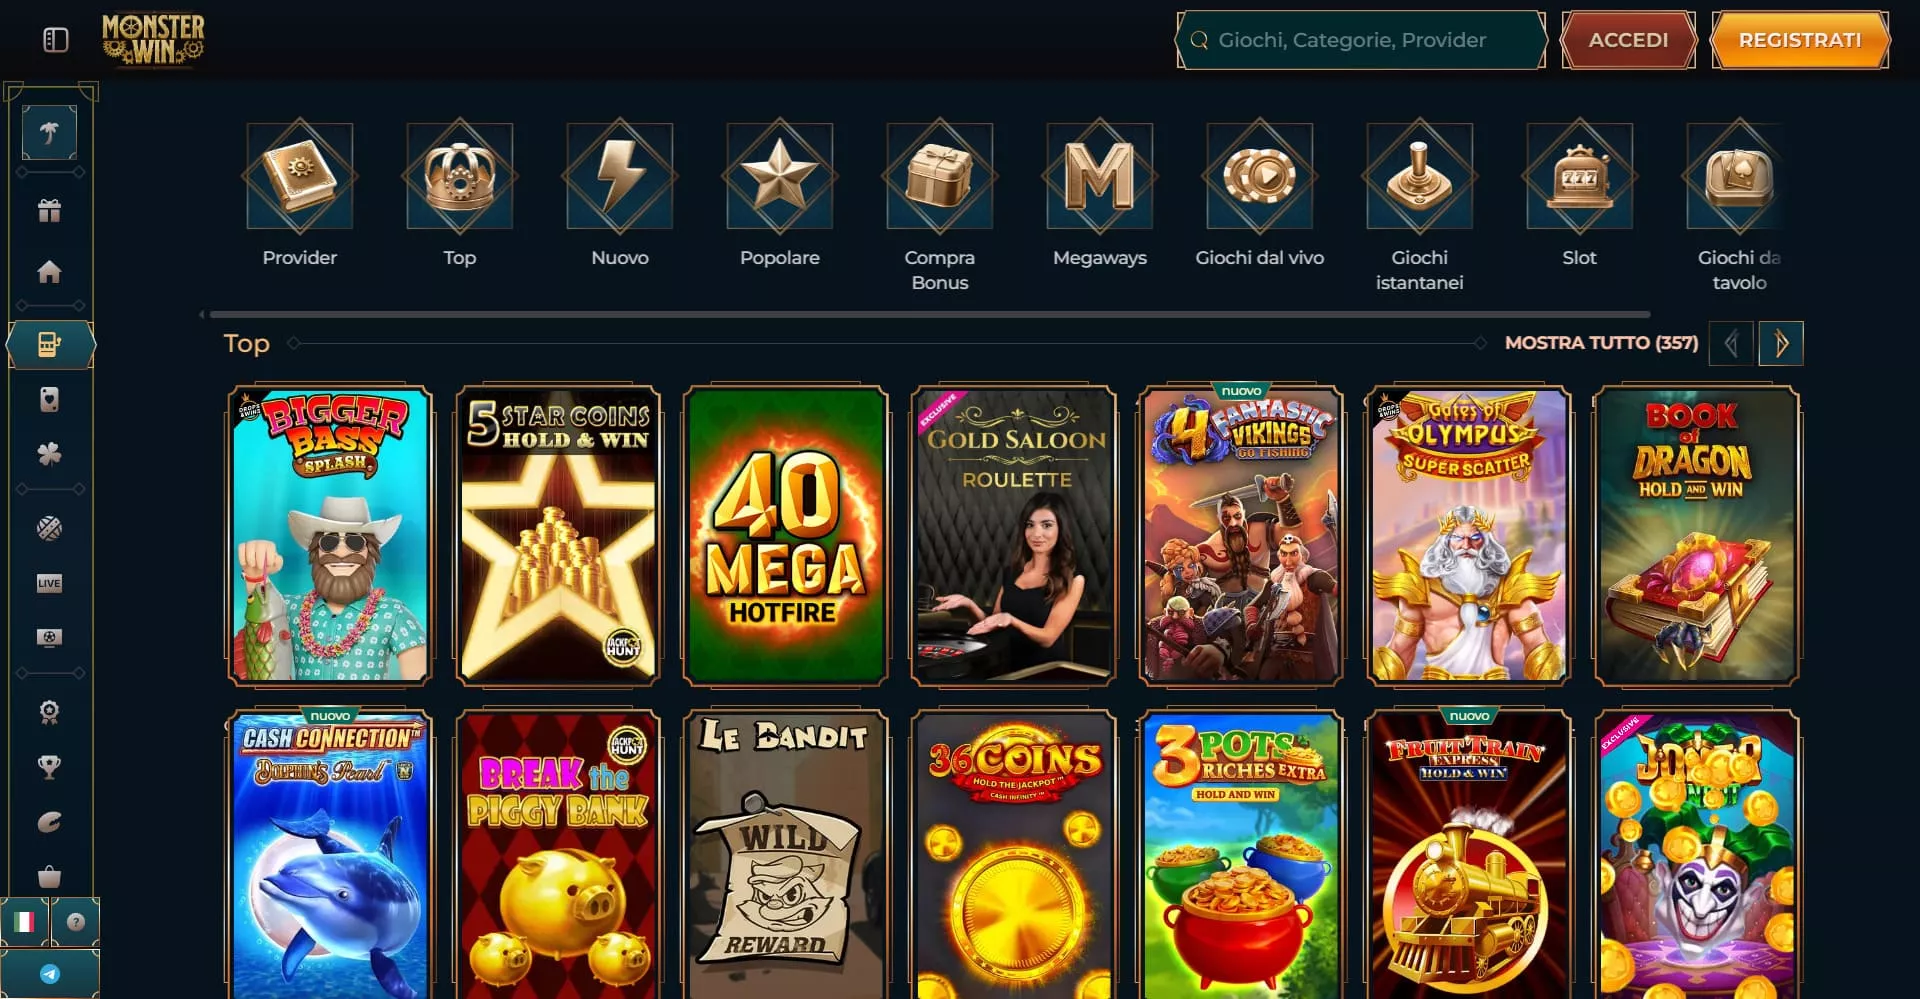
Task: Click the ACCEDI login button
Action: coord(1629,40)
